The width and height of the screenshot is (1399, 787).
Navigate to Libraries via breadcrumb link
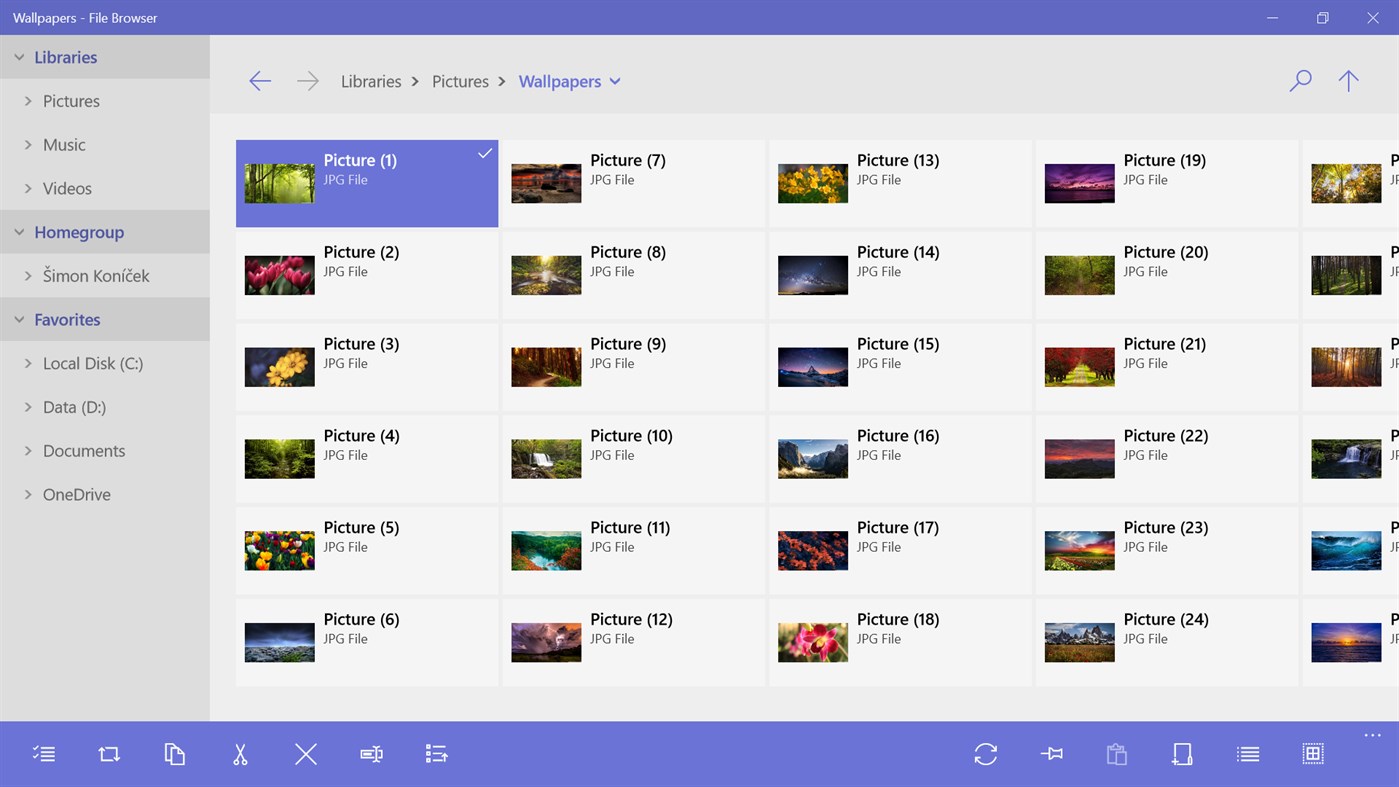coord(371,81)
